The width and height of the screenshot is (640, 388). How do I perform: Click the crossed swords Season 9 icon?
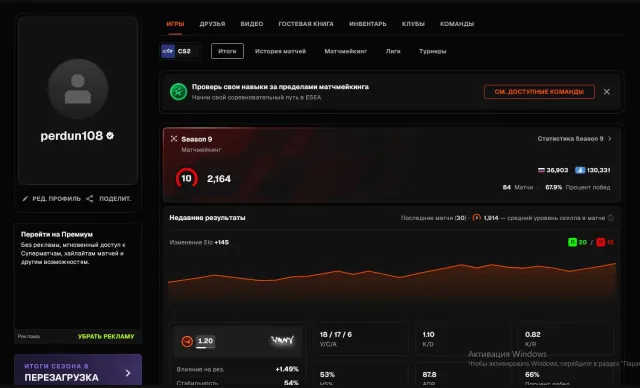[174, 139]
